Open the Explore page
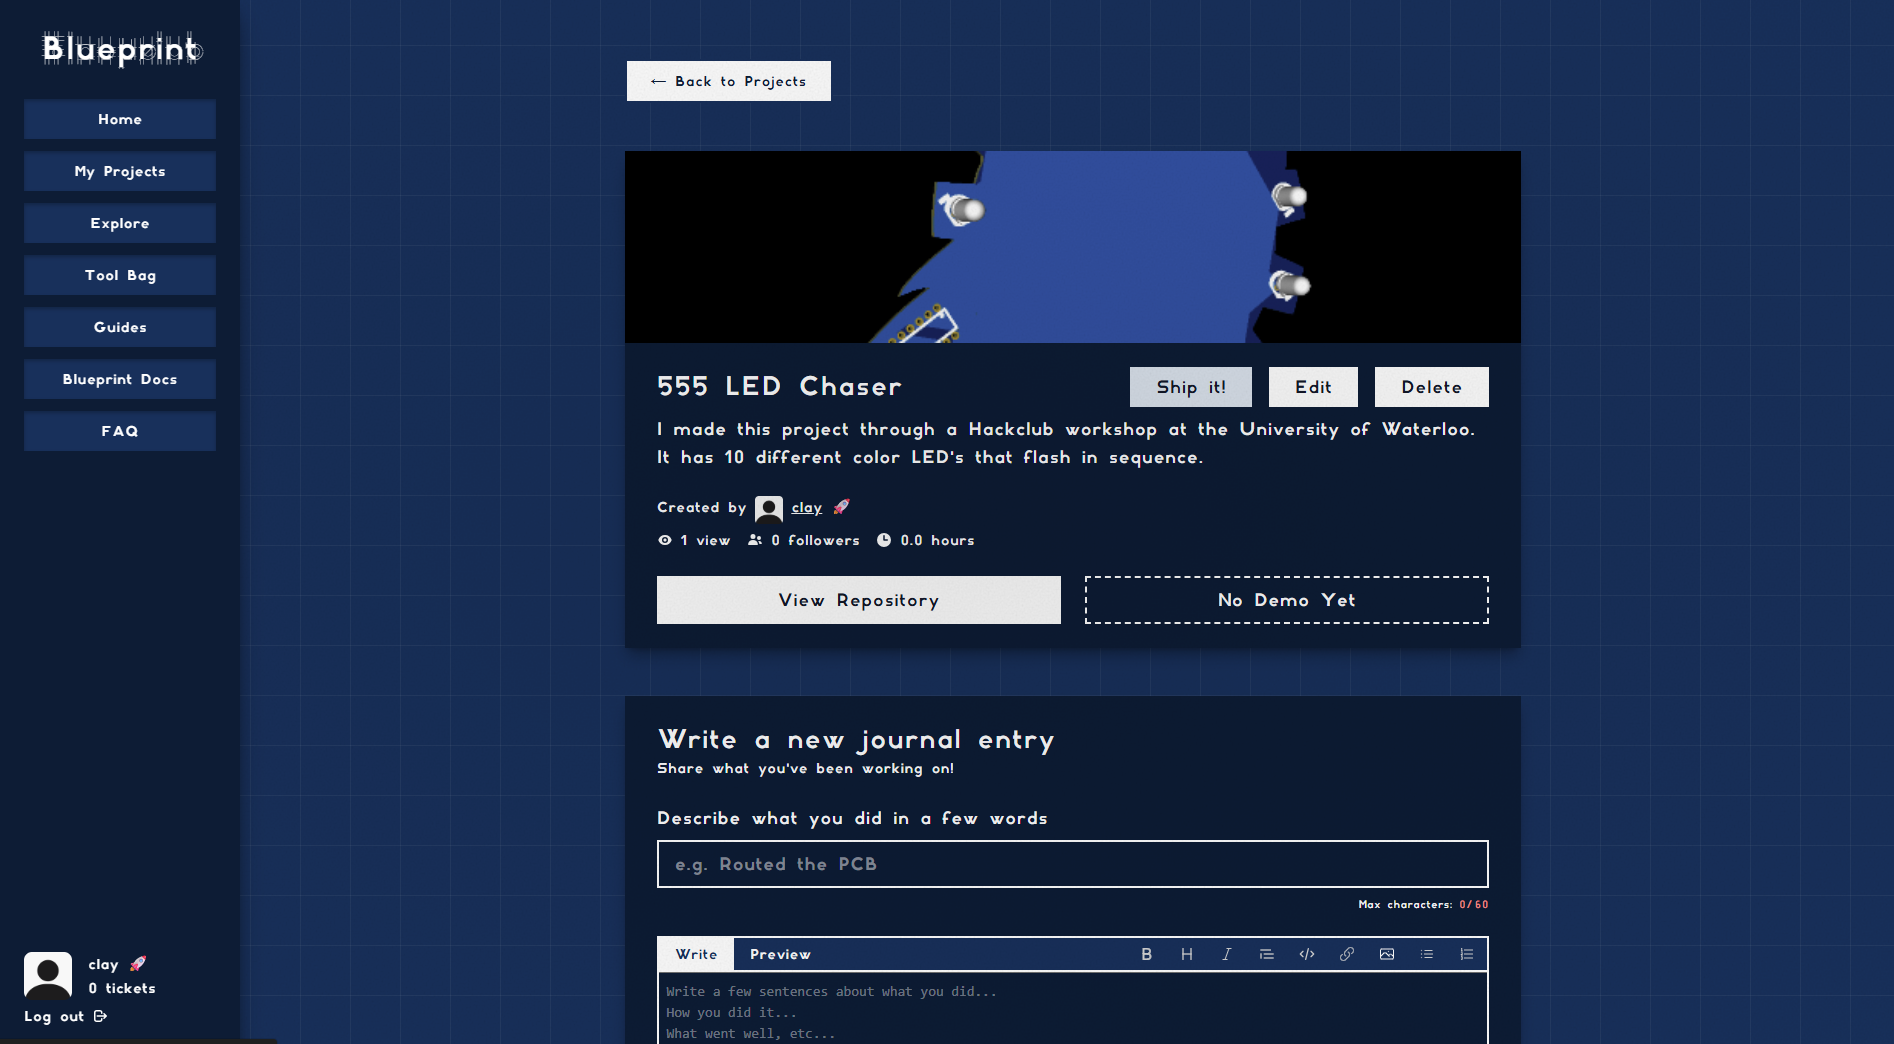This screenshot has height=1044, width=1894. pyautogui.click(x=120, y=223)
